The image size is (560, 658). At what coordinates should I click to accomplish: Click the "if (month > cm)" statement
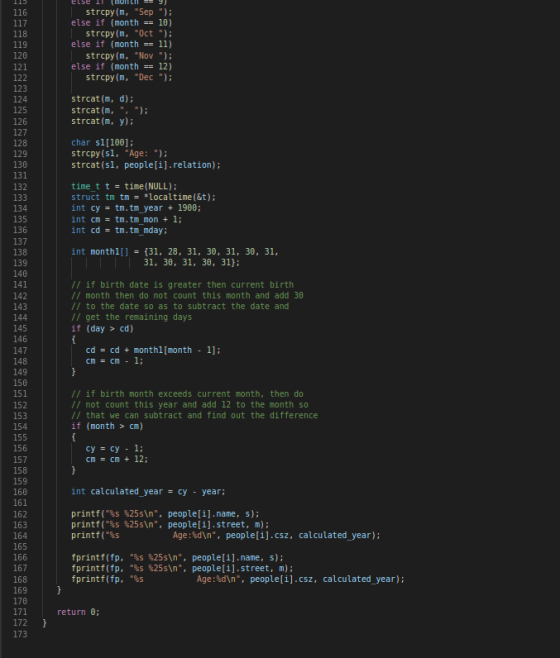point(107,426)
